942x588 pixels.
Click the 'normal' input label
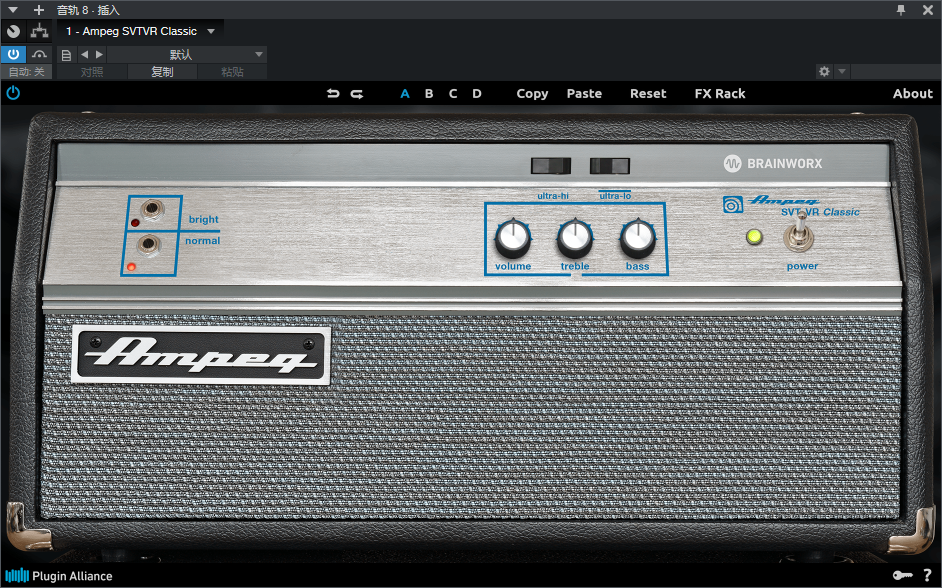202,241
